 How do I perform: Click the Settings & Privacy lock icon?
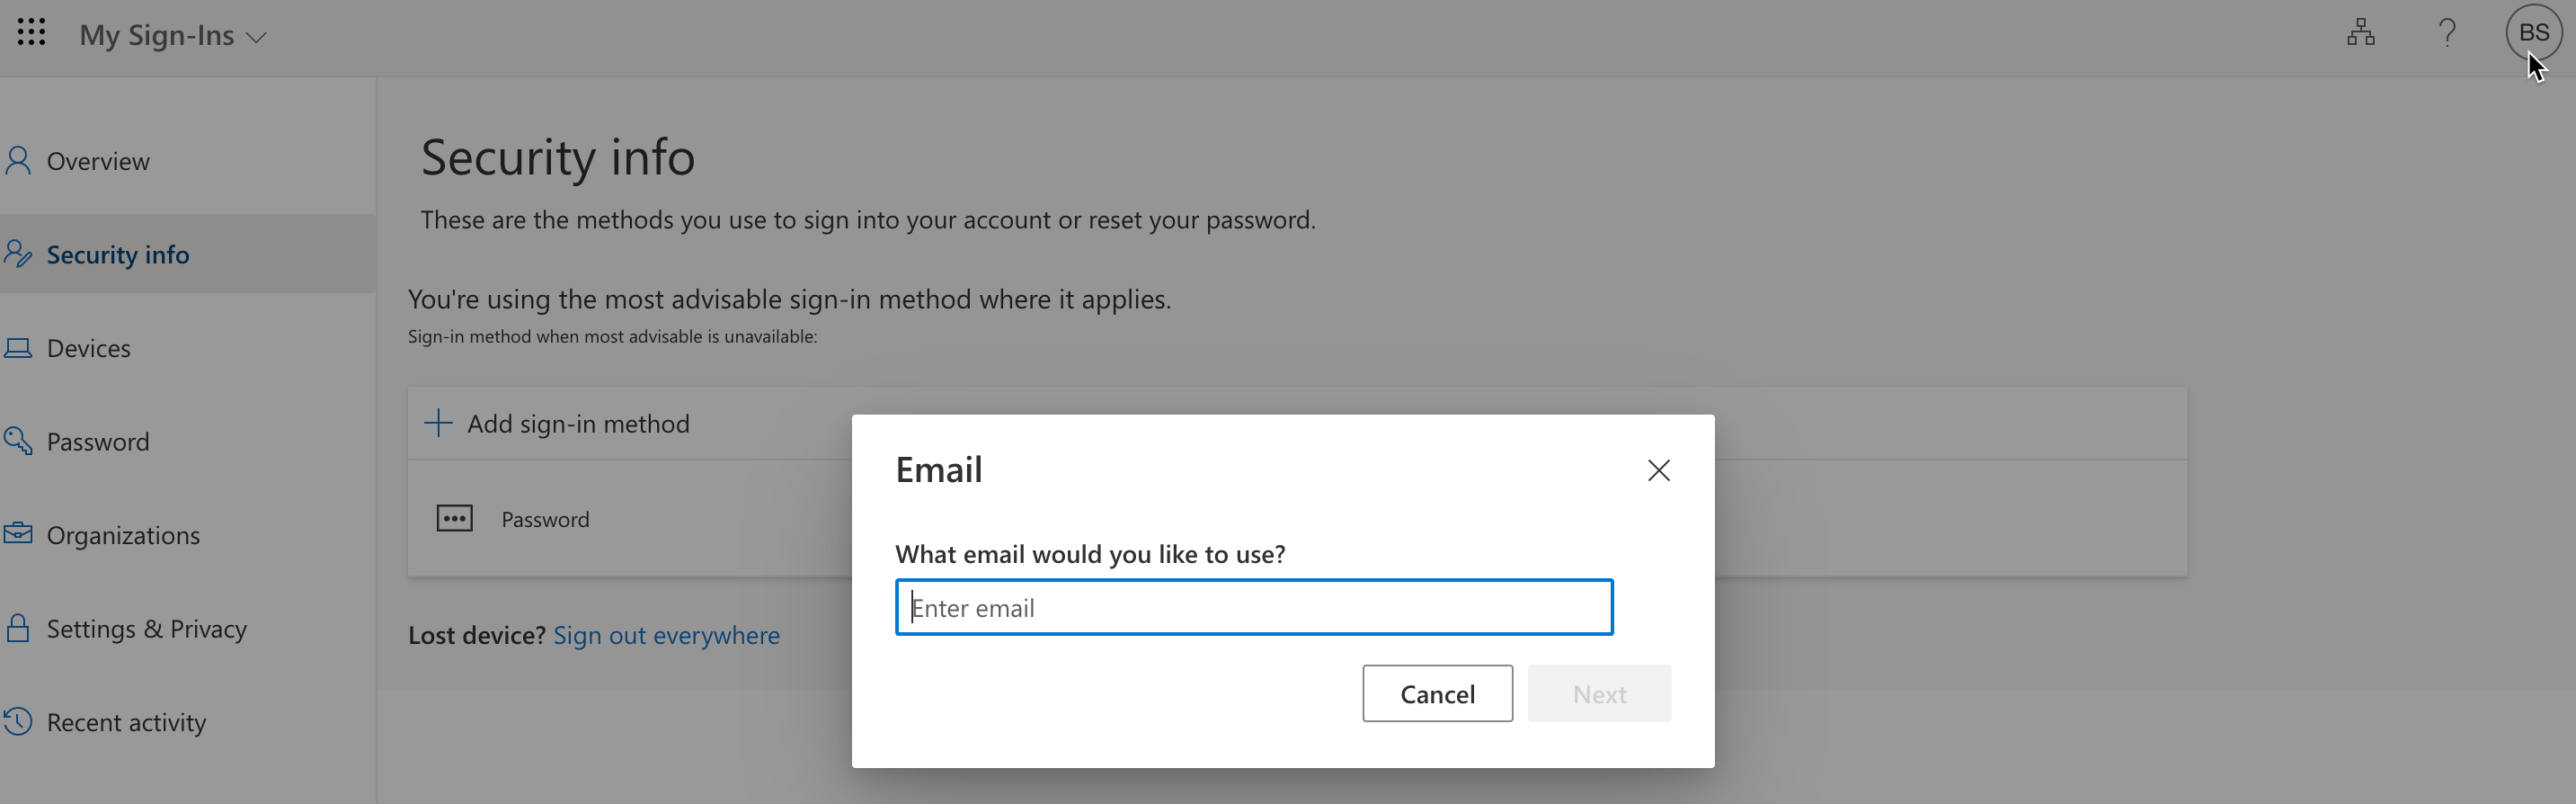(18, 628)
